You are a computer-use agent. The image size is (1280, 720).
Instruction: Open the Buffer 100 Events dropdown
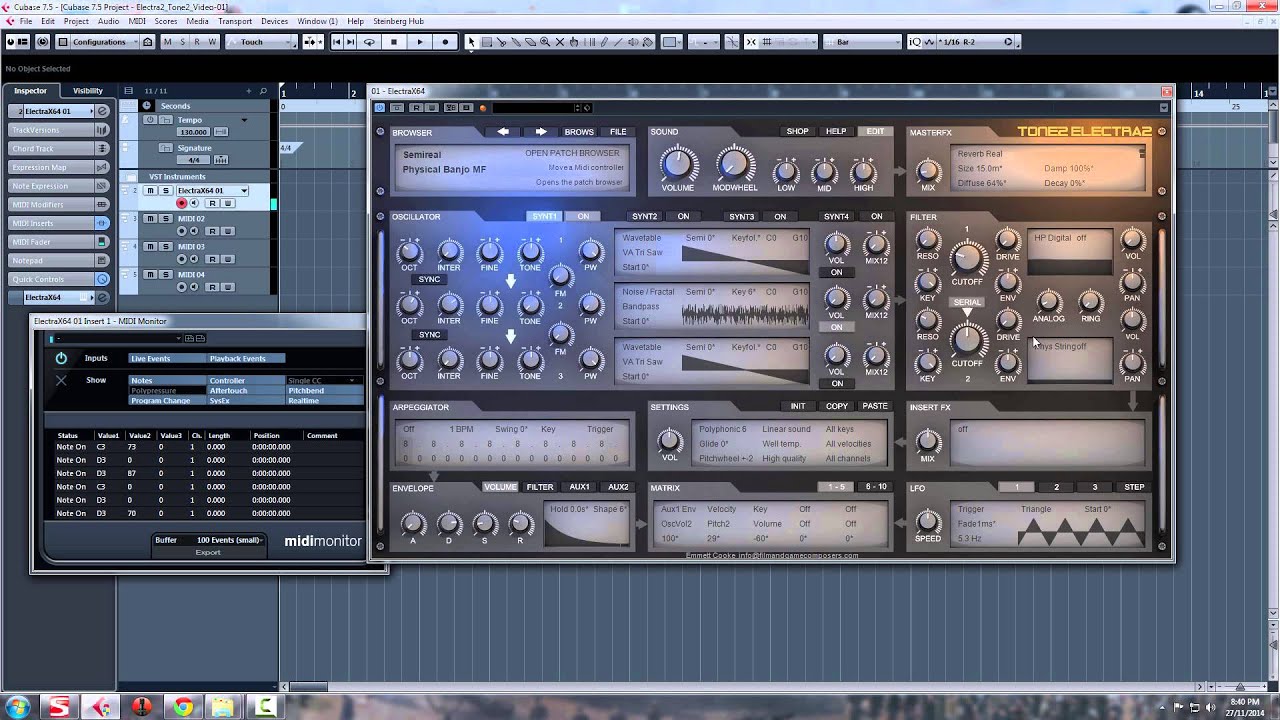point(230,540)
